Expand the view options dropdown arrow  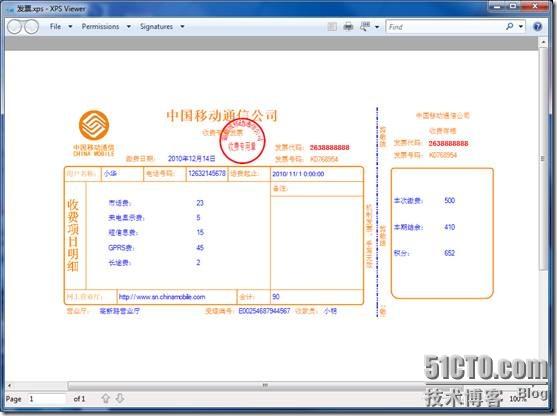coord(377,27)
